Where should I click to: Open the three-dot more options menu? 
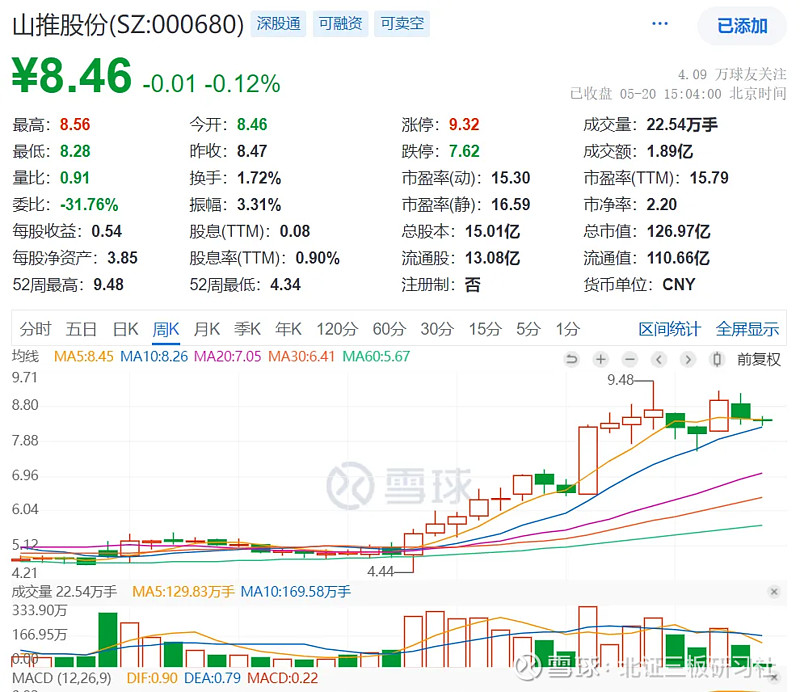click(x=660, y=24)
